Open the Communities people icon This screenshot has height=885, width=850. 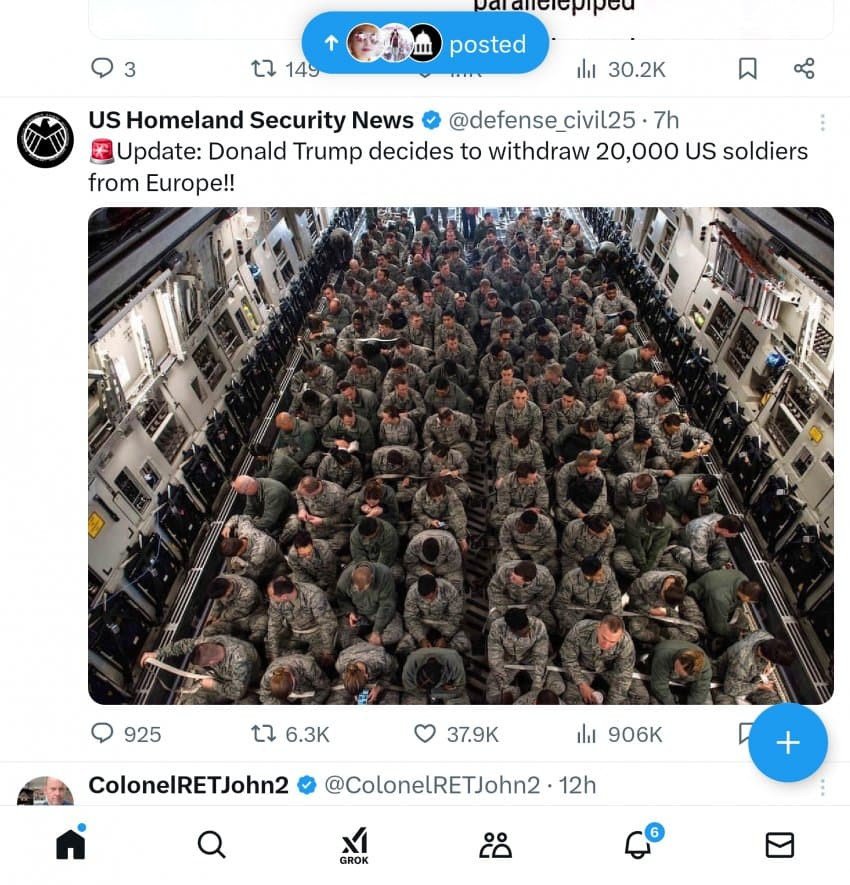coord(496,844)
